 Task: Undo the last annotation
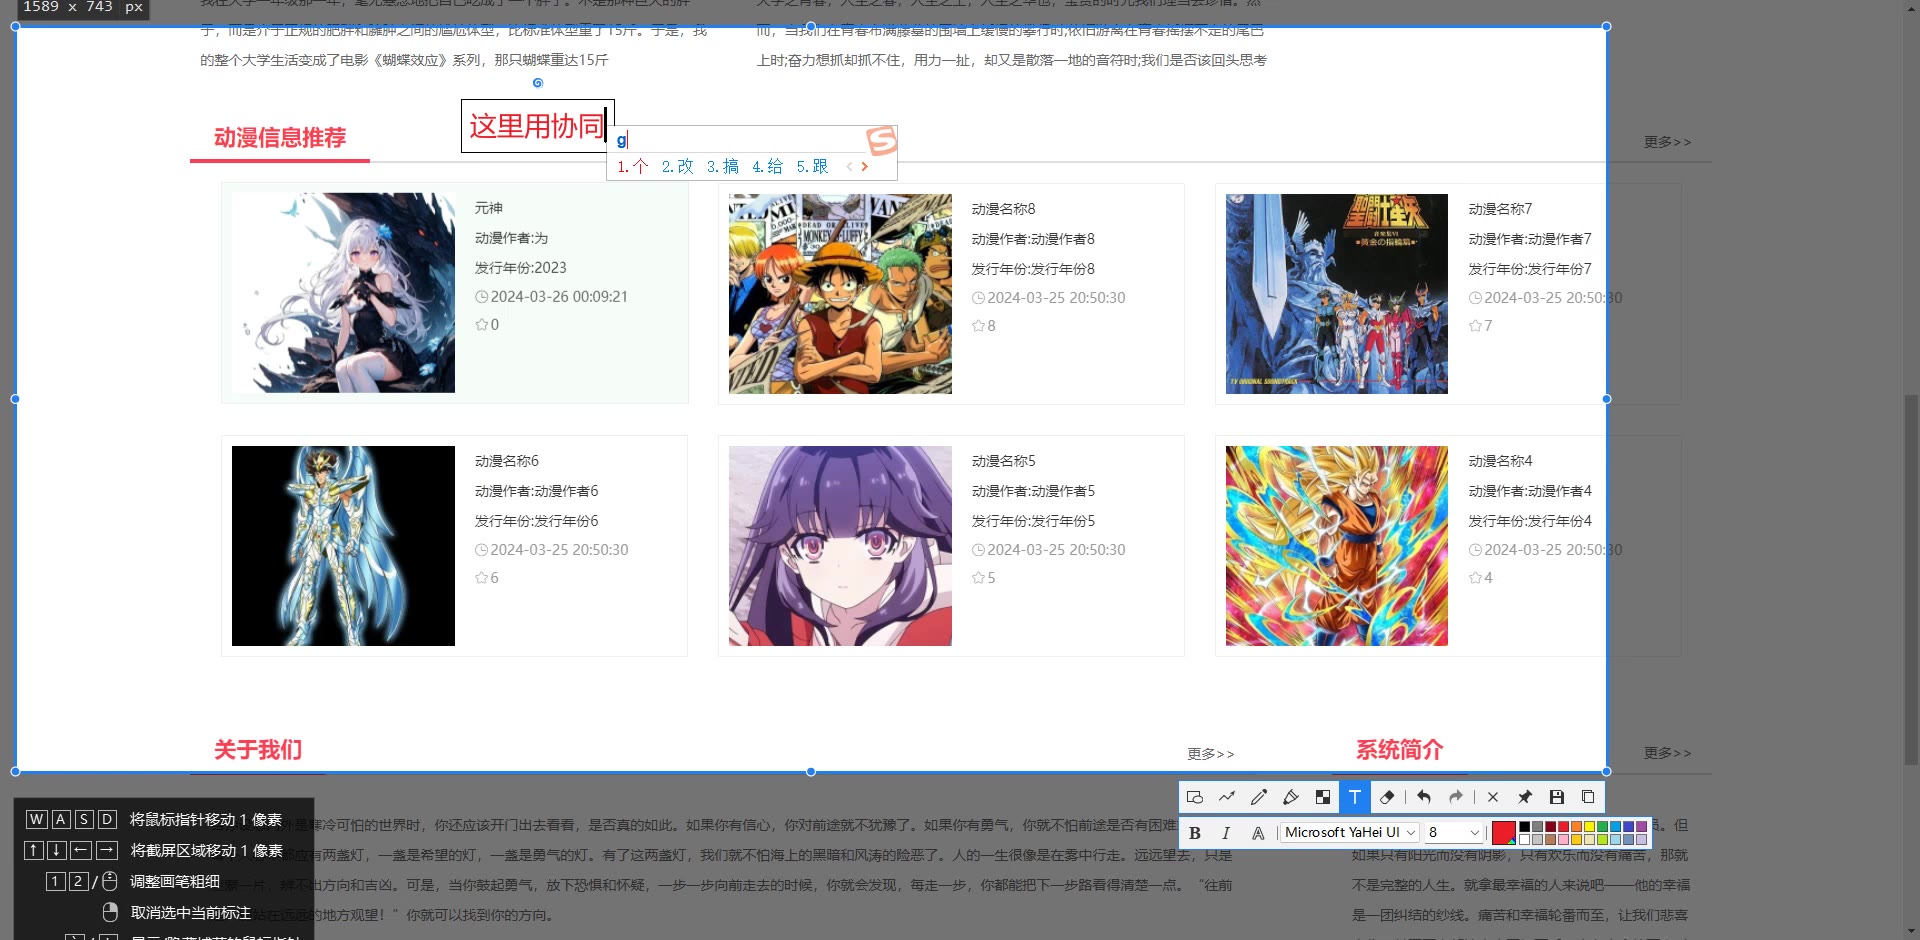1424,797
